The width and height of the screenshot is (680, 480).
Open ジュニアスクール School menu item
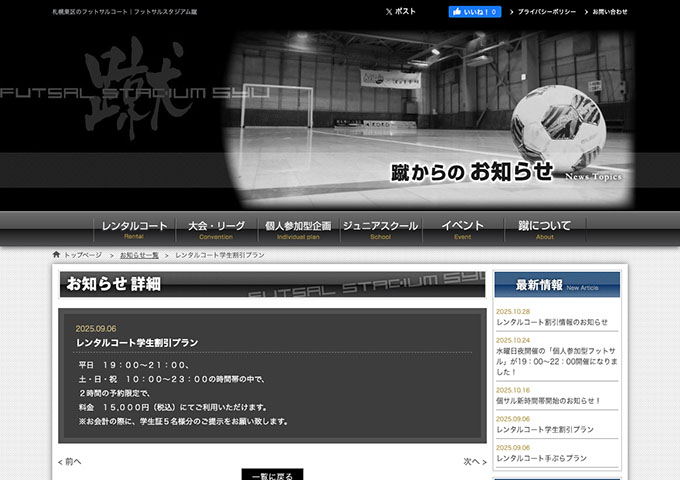tap(380, 229)
